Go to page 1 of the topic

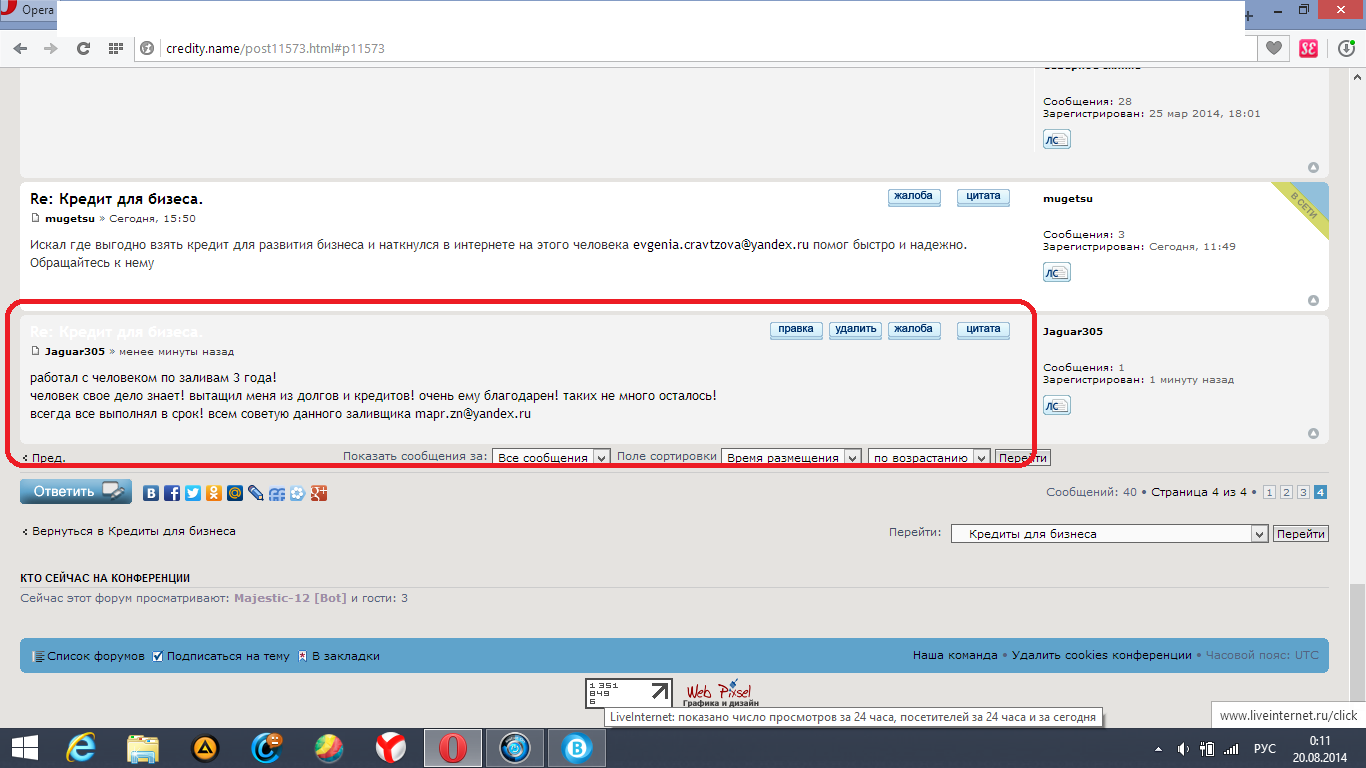point(1269,492)
